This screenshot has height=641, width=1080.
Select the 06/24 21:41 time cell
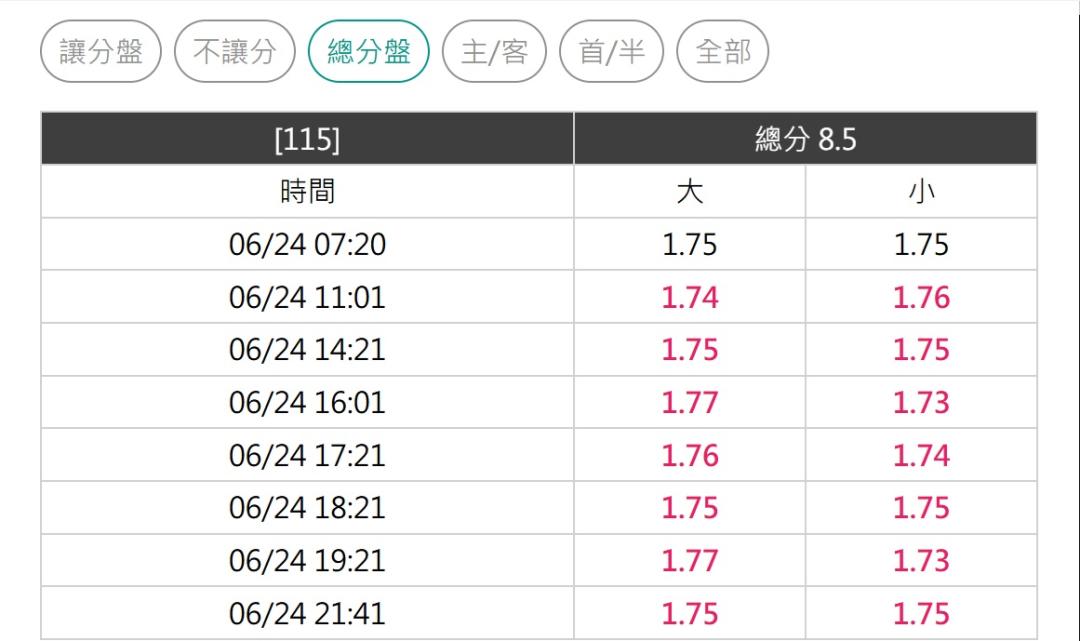point(307,613)
